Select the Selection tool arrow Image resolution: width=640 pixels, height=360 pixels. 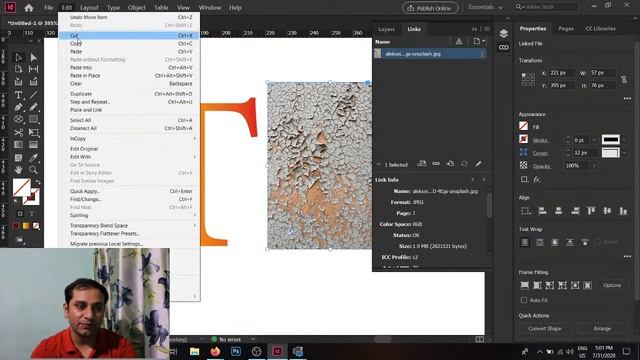coord(19,58)
